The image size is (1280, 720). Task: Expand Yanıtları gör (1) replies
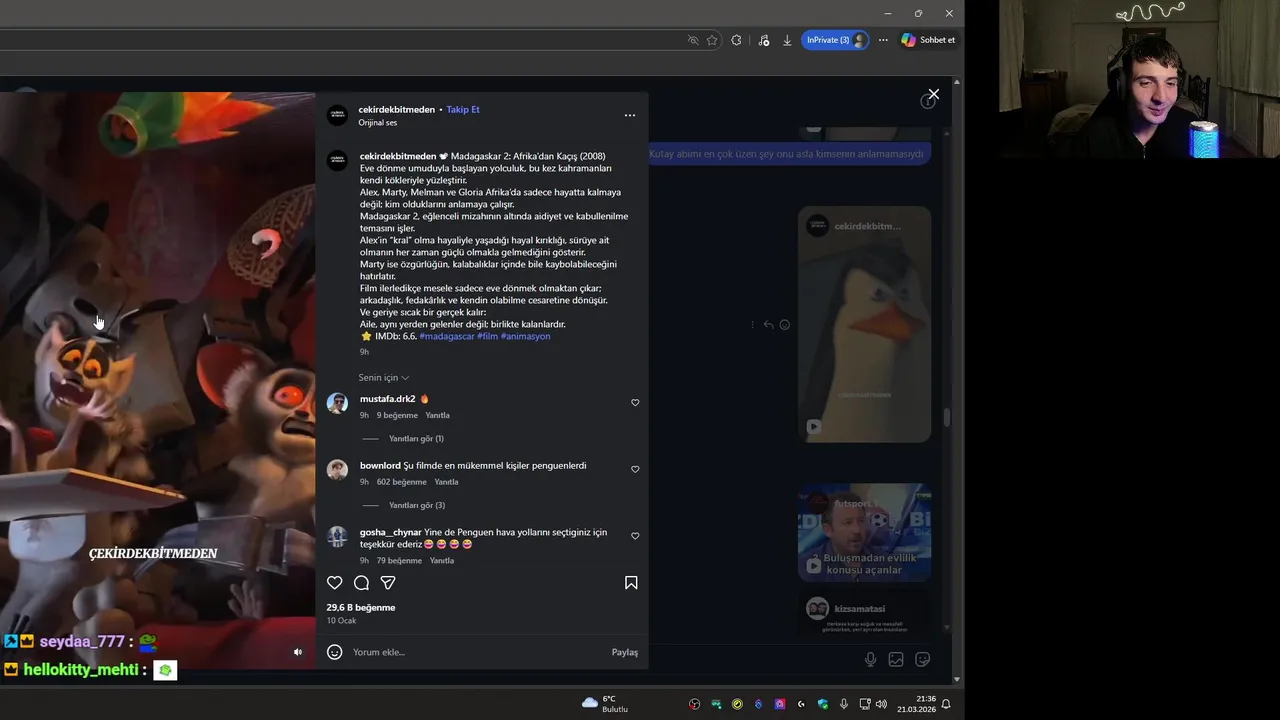pos(416,439)
